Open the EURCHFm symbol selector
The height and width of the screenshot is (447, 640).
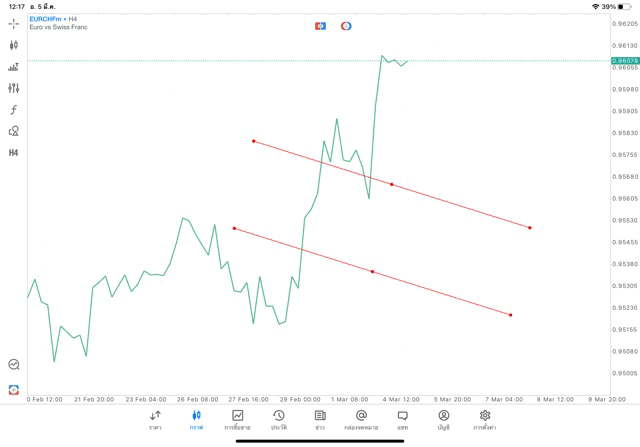pos(48,19)
